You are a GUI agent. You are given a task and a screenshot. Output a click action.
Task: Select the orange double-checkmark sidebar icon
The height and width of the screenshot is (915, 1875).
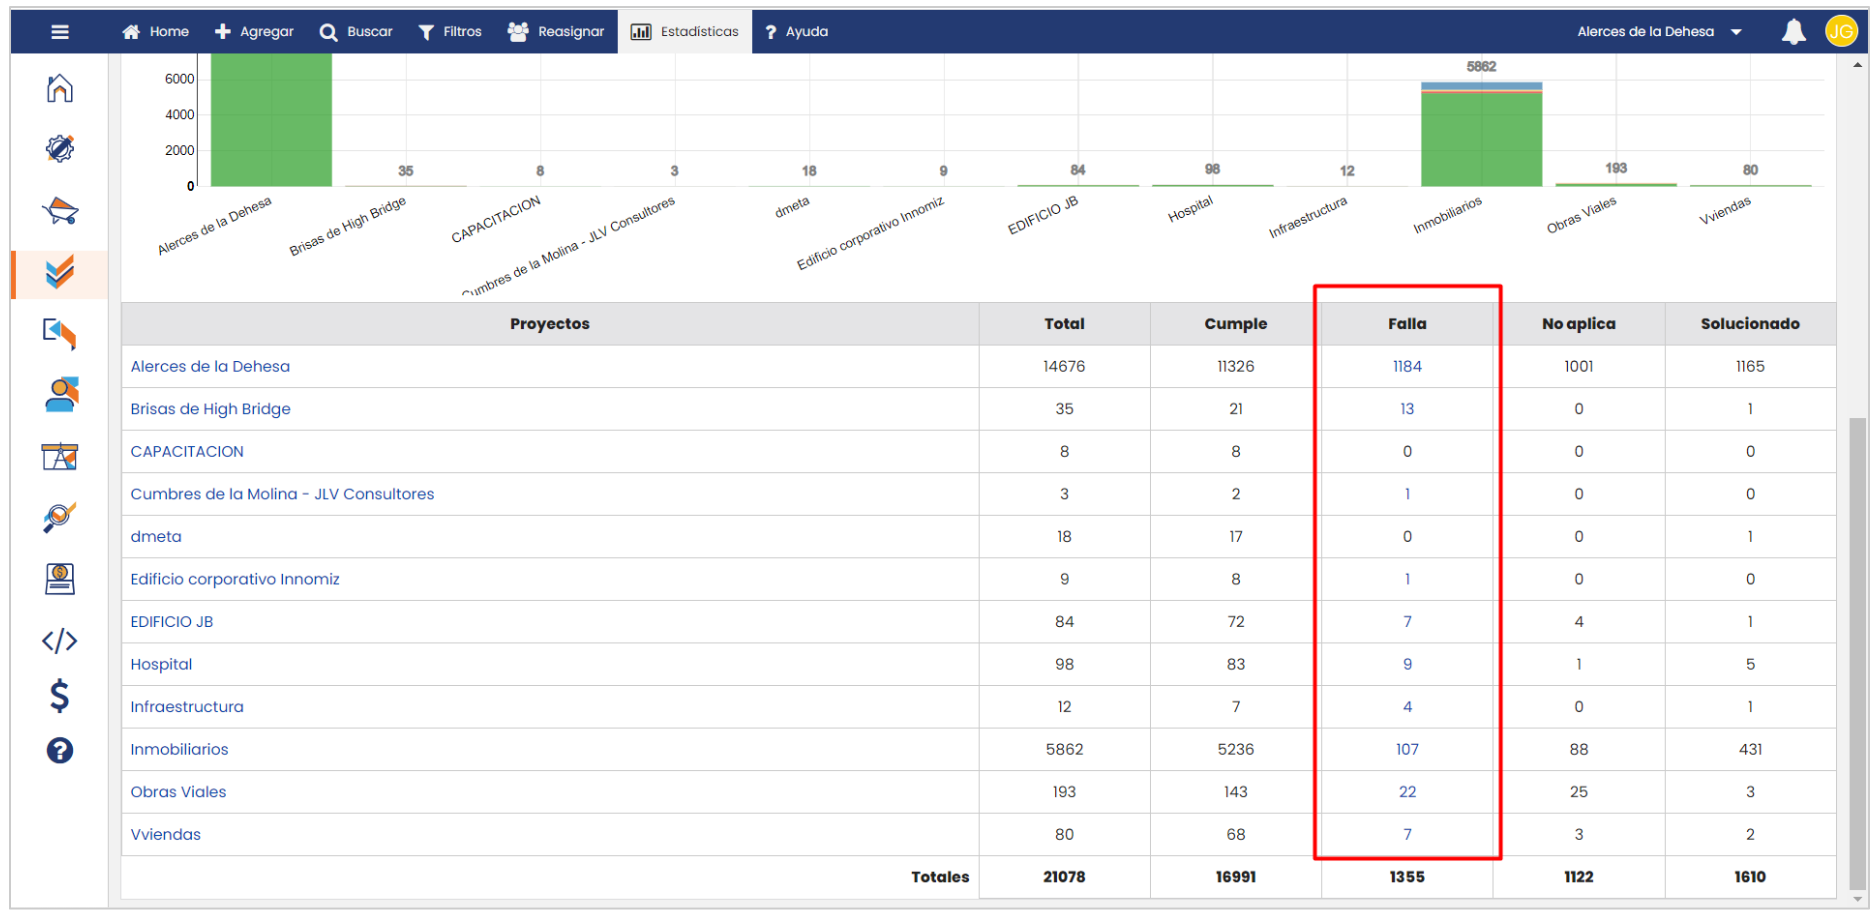click(60, 272)
